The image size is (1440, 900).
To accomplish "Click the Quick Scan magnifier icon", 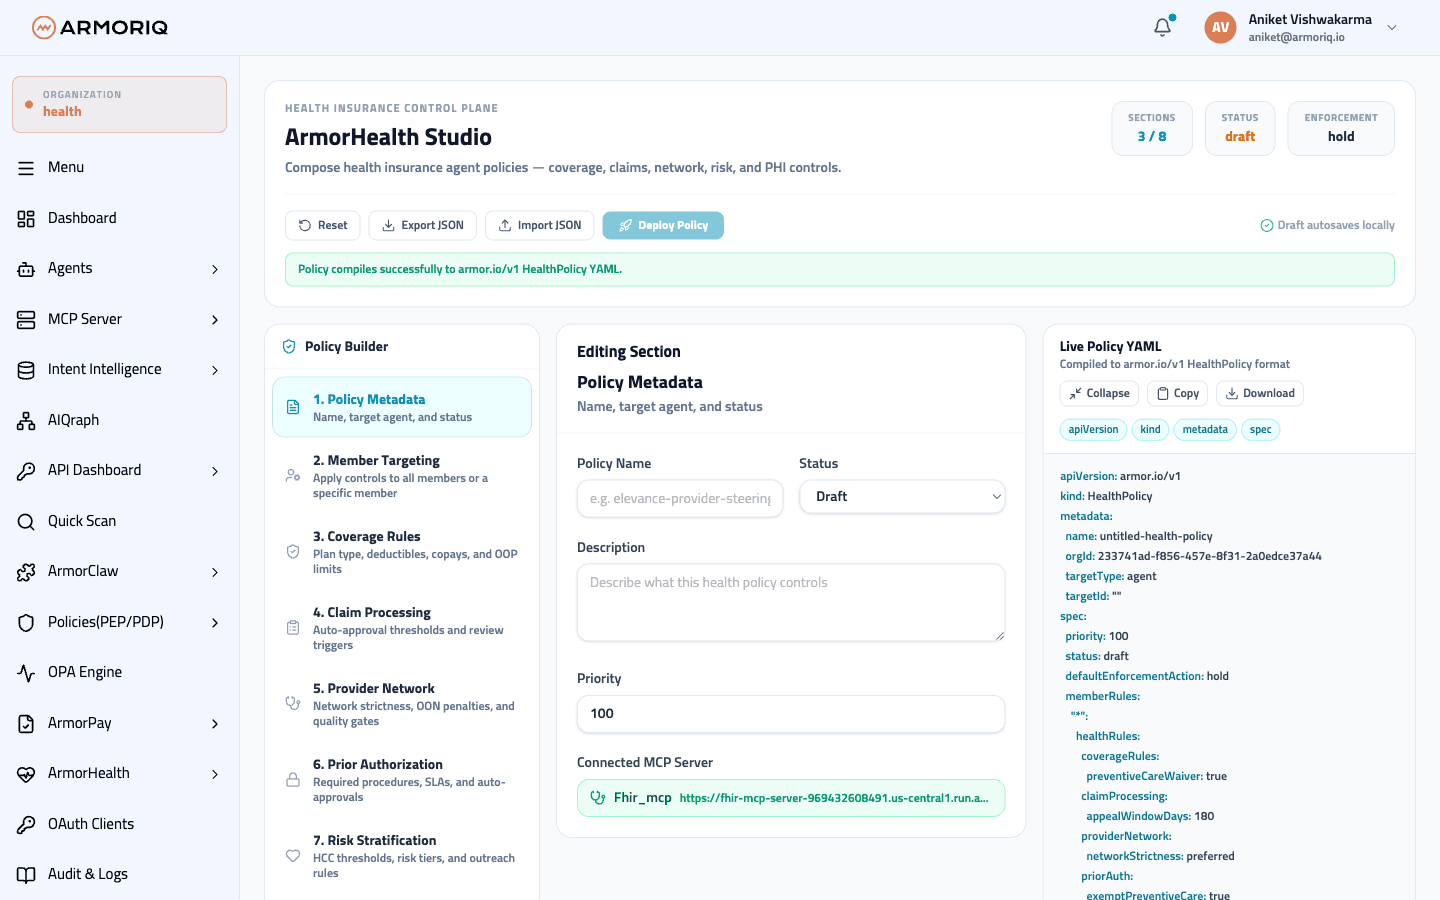I will tap(26, 521).
